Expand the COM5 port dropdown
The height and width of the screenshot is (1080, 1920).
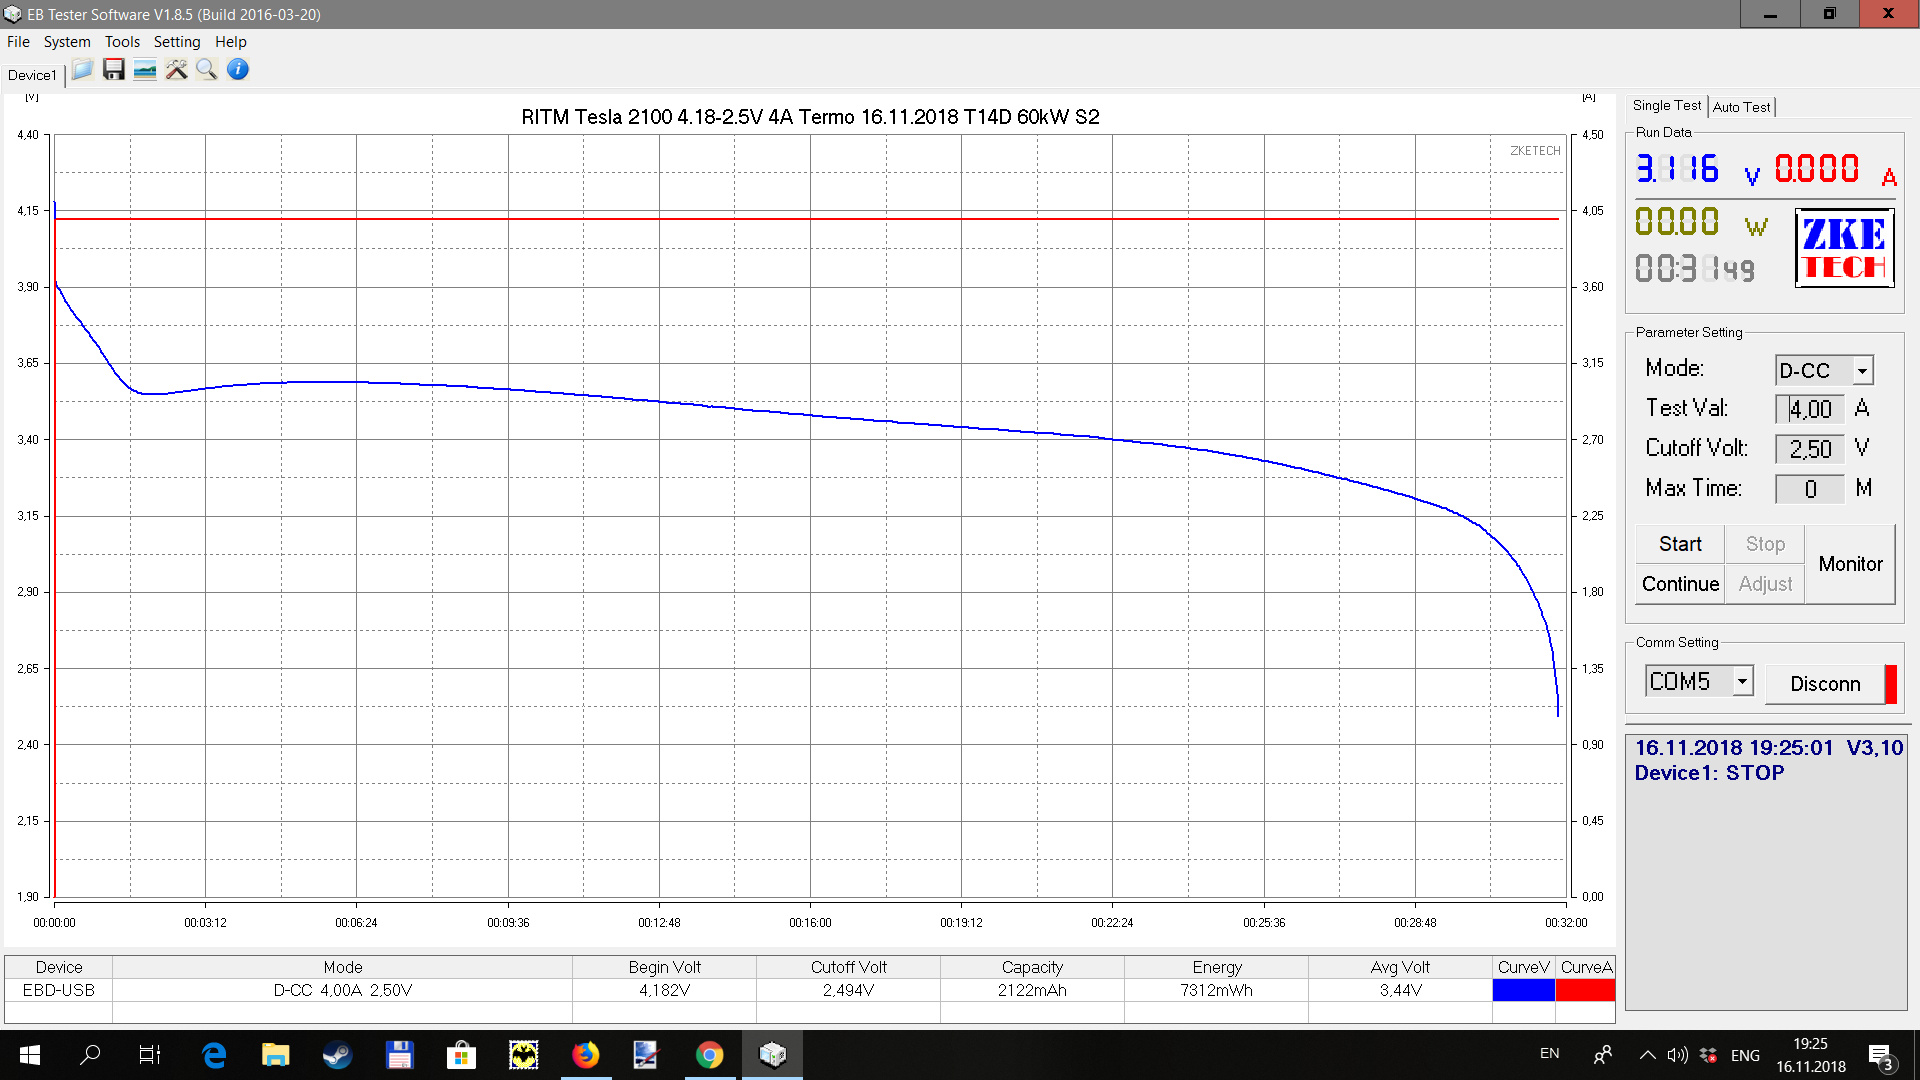pos(1742,681)
